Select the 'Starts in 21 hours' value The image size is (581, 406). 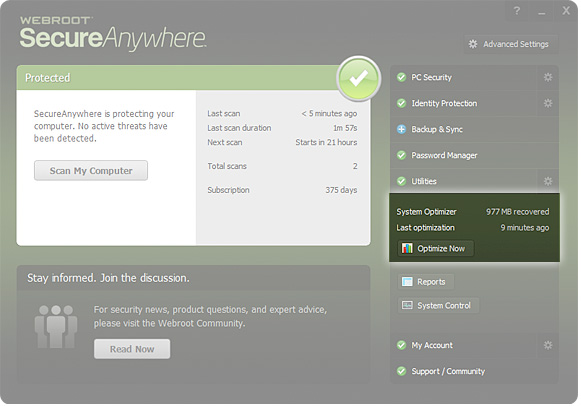[326, 142]
